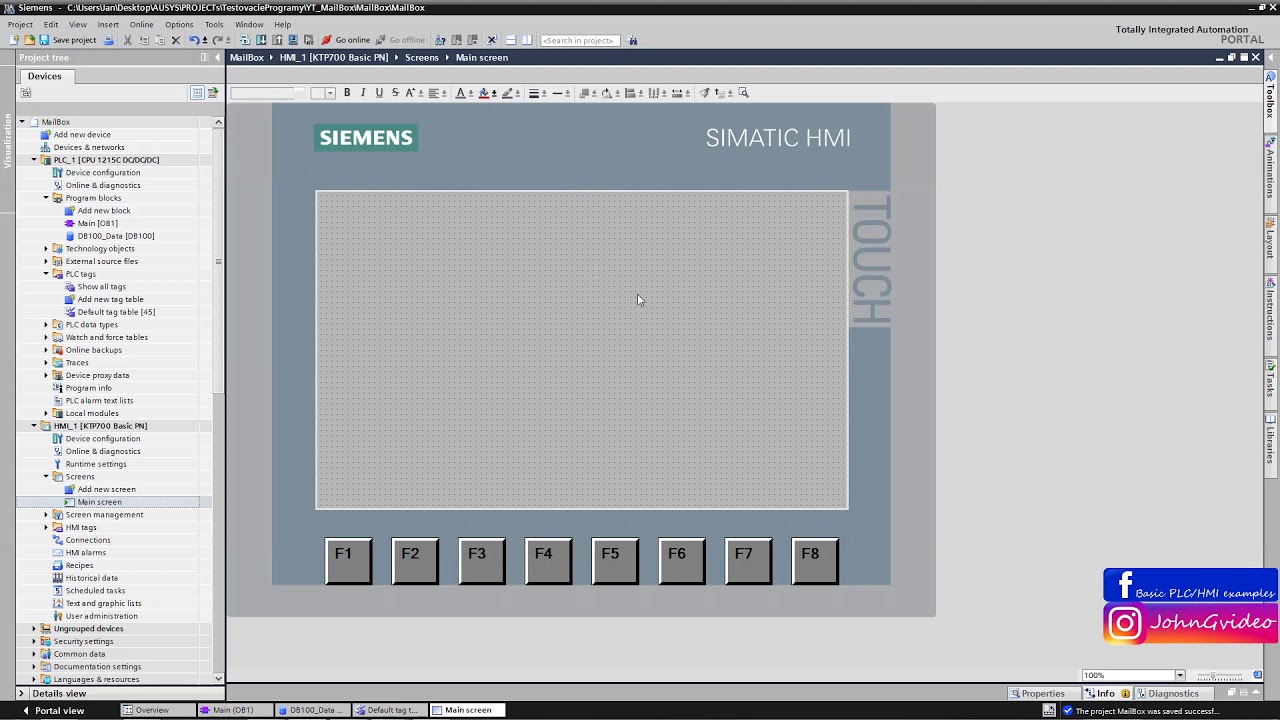Click the cut scissors icon

coord(127,40)
